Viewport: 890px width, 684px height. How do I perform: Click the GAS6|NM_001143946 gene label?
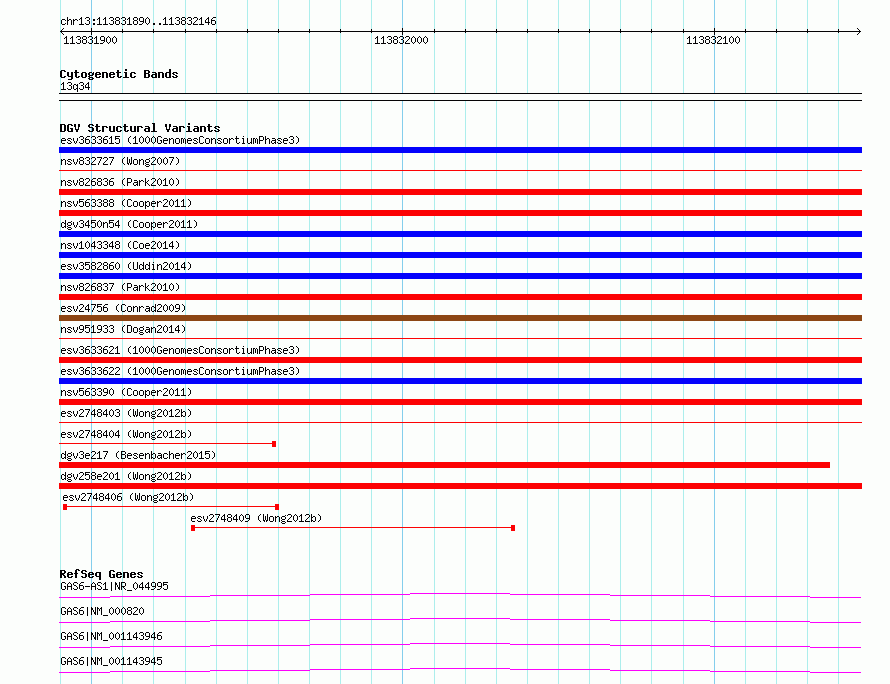pos(111,636)
